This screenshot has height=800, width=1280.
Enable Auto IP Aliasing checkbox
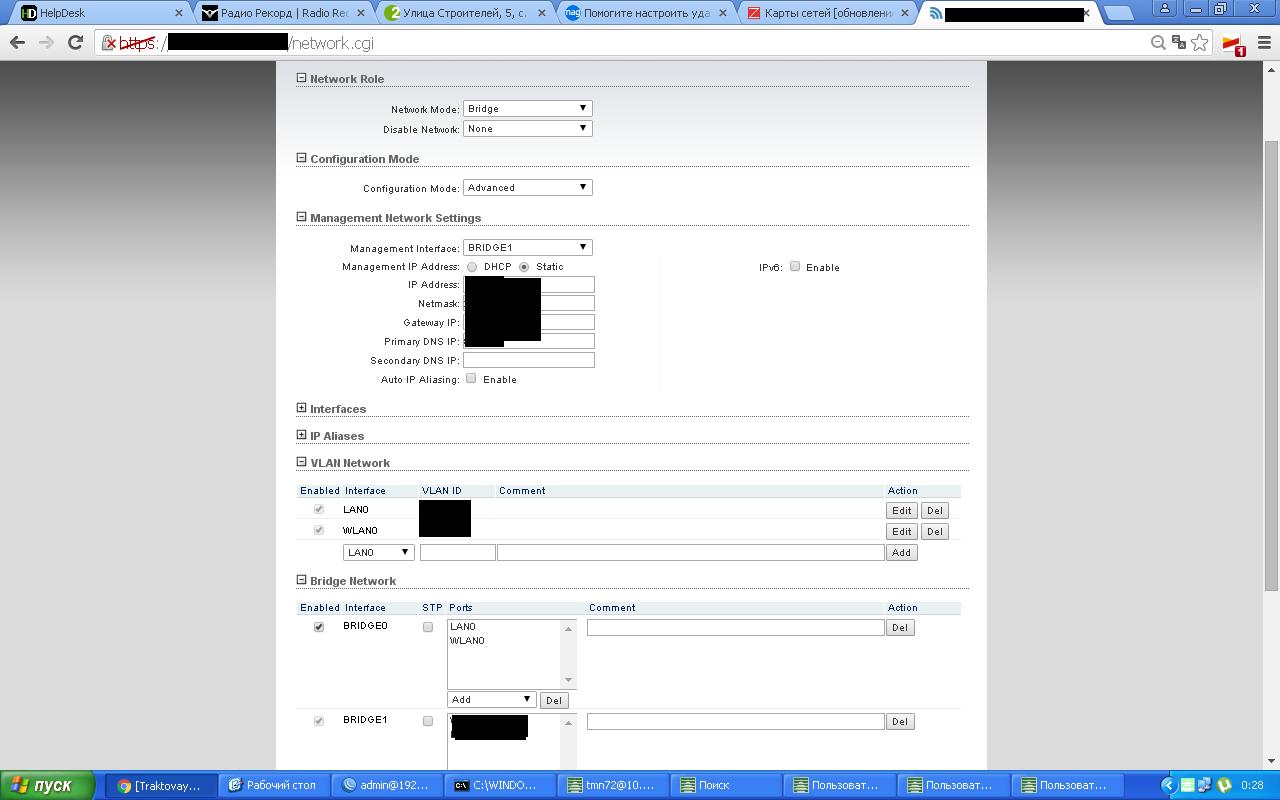(471, 378)
